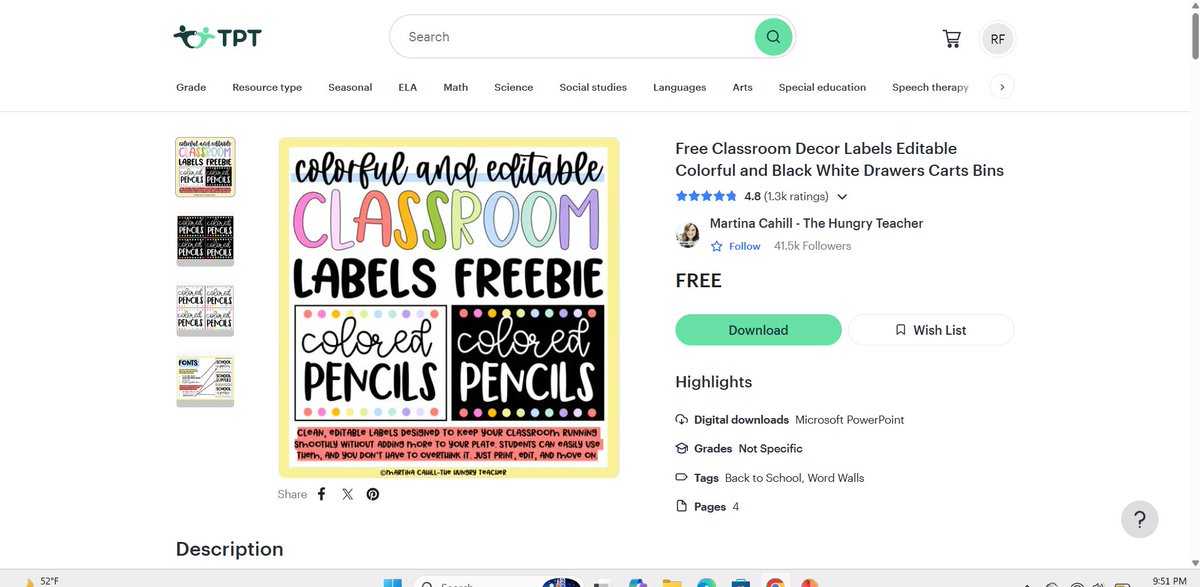Click the five-star rating icons
The image size is (1200, 587).
pos(707,196)
